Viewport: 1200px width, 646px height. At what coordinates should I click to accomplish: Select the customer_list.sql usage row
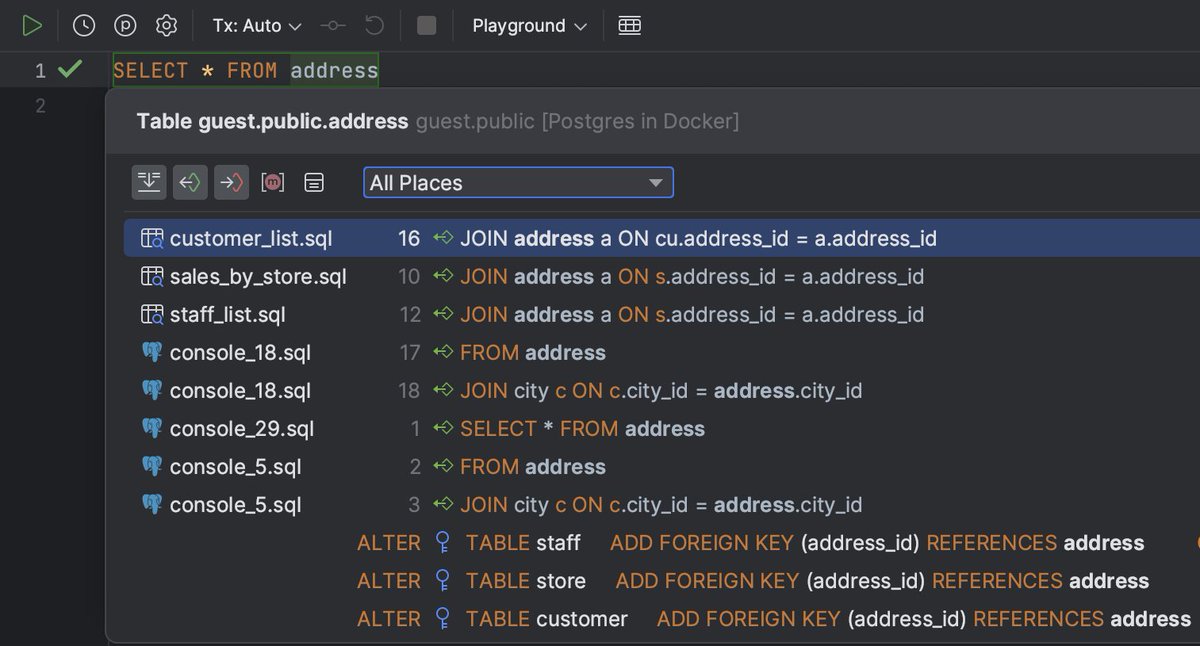(x=662, y=239)
